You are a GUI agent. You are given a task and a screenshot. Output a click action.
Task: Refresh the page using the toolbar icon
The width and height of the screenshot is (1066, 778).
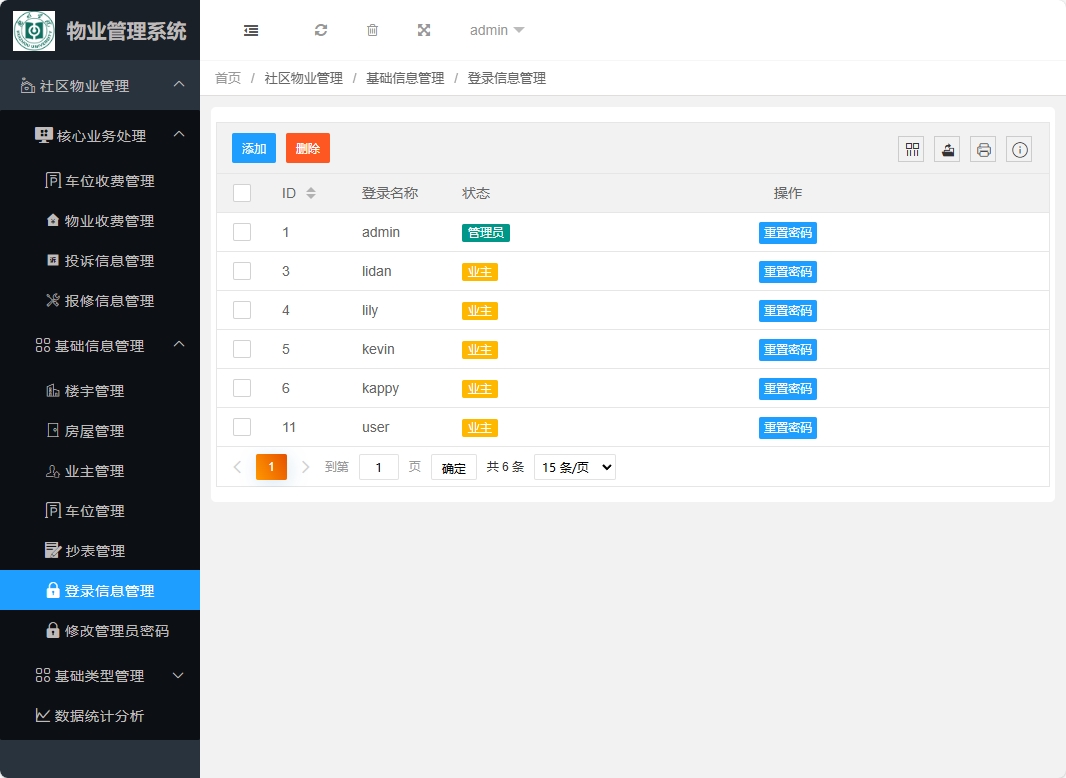coord(321,30)
